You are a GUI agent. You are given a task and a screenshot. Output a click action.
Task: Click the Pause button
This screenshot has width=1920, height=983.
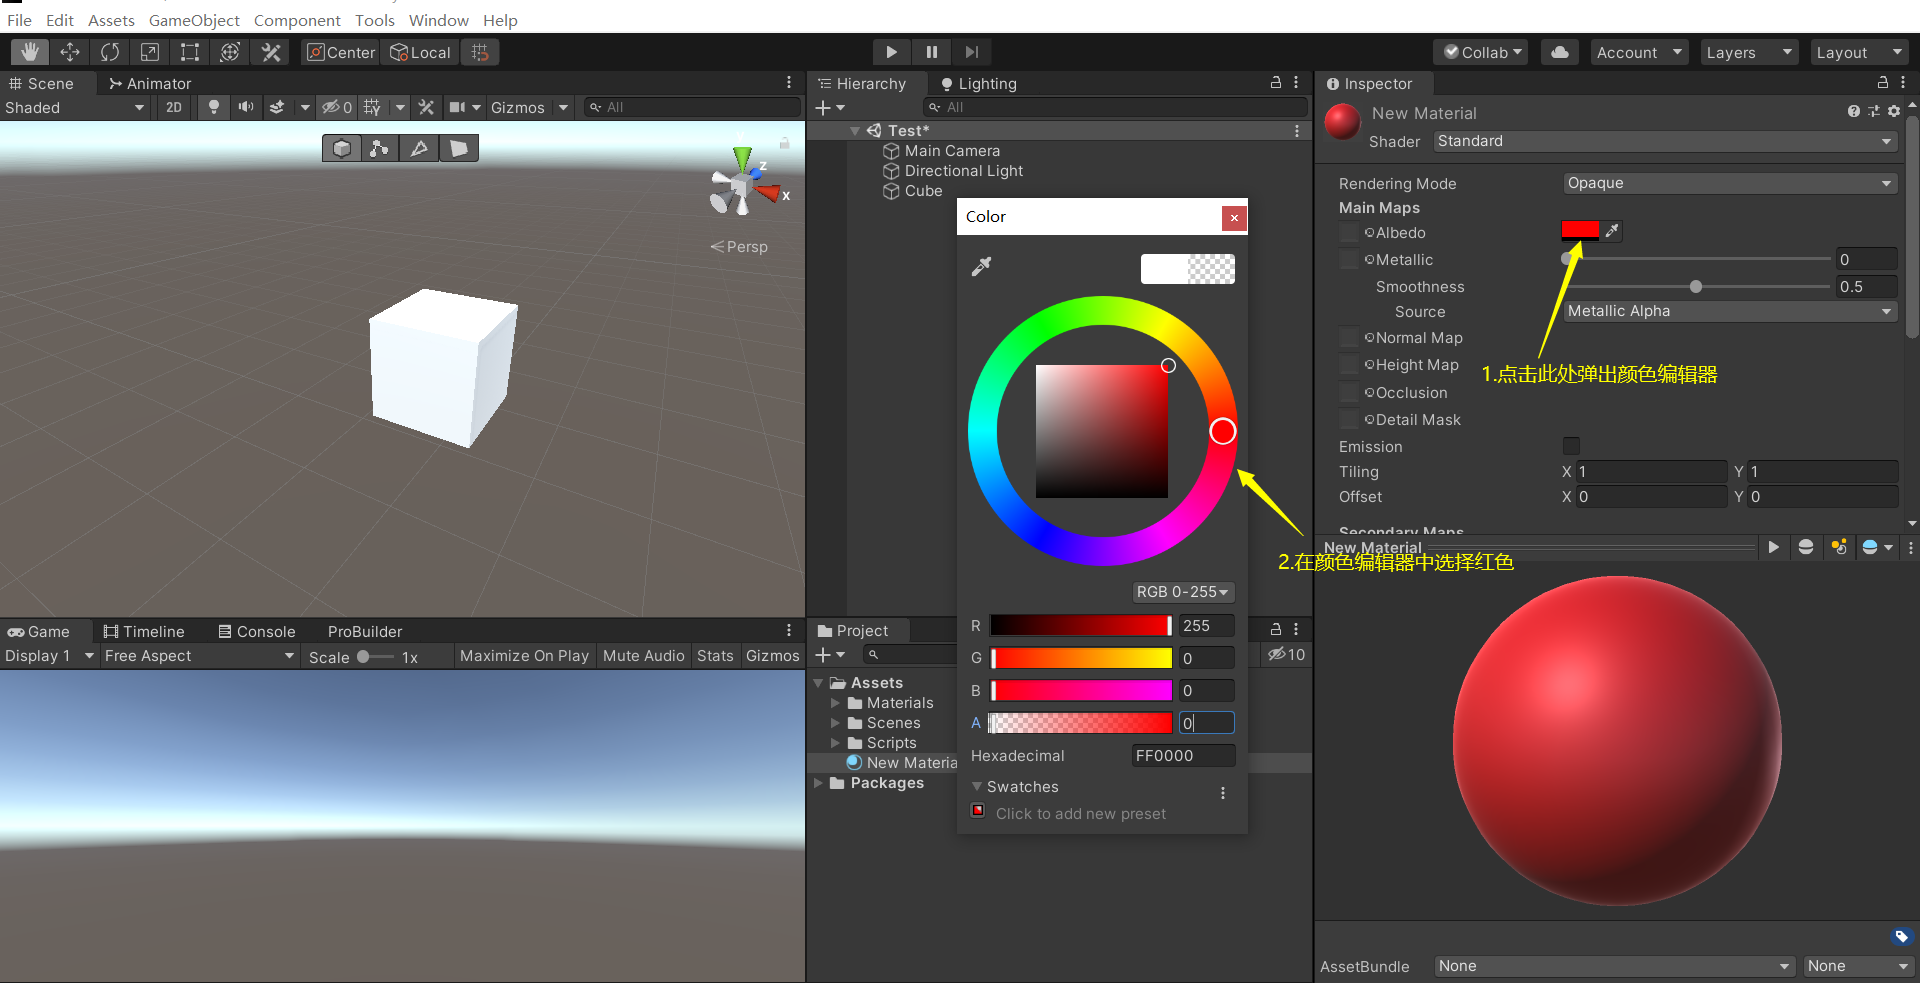pyautogui.click(x=930, y=51)
